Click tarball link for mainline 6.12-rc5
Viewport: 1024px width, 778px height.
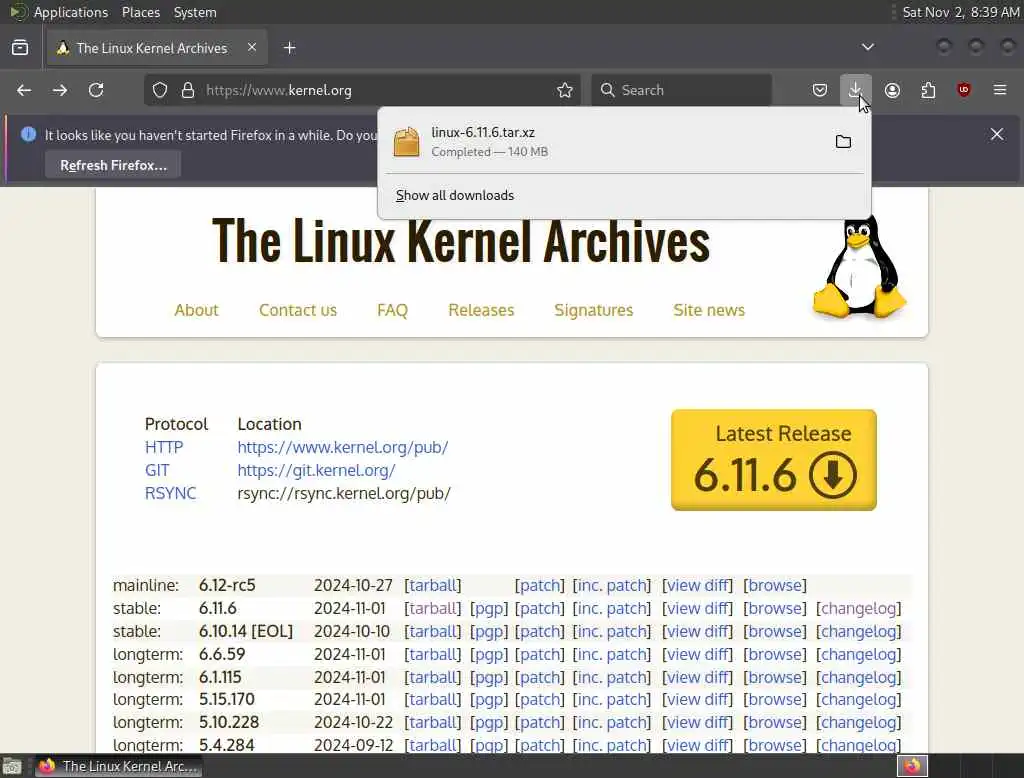(433, 585)
